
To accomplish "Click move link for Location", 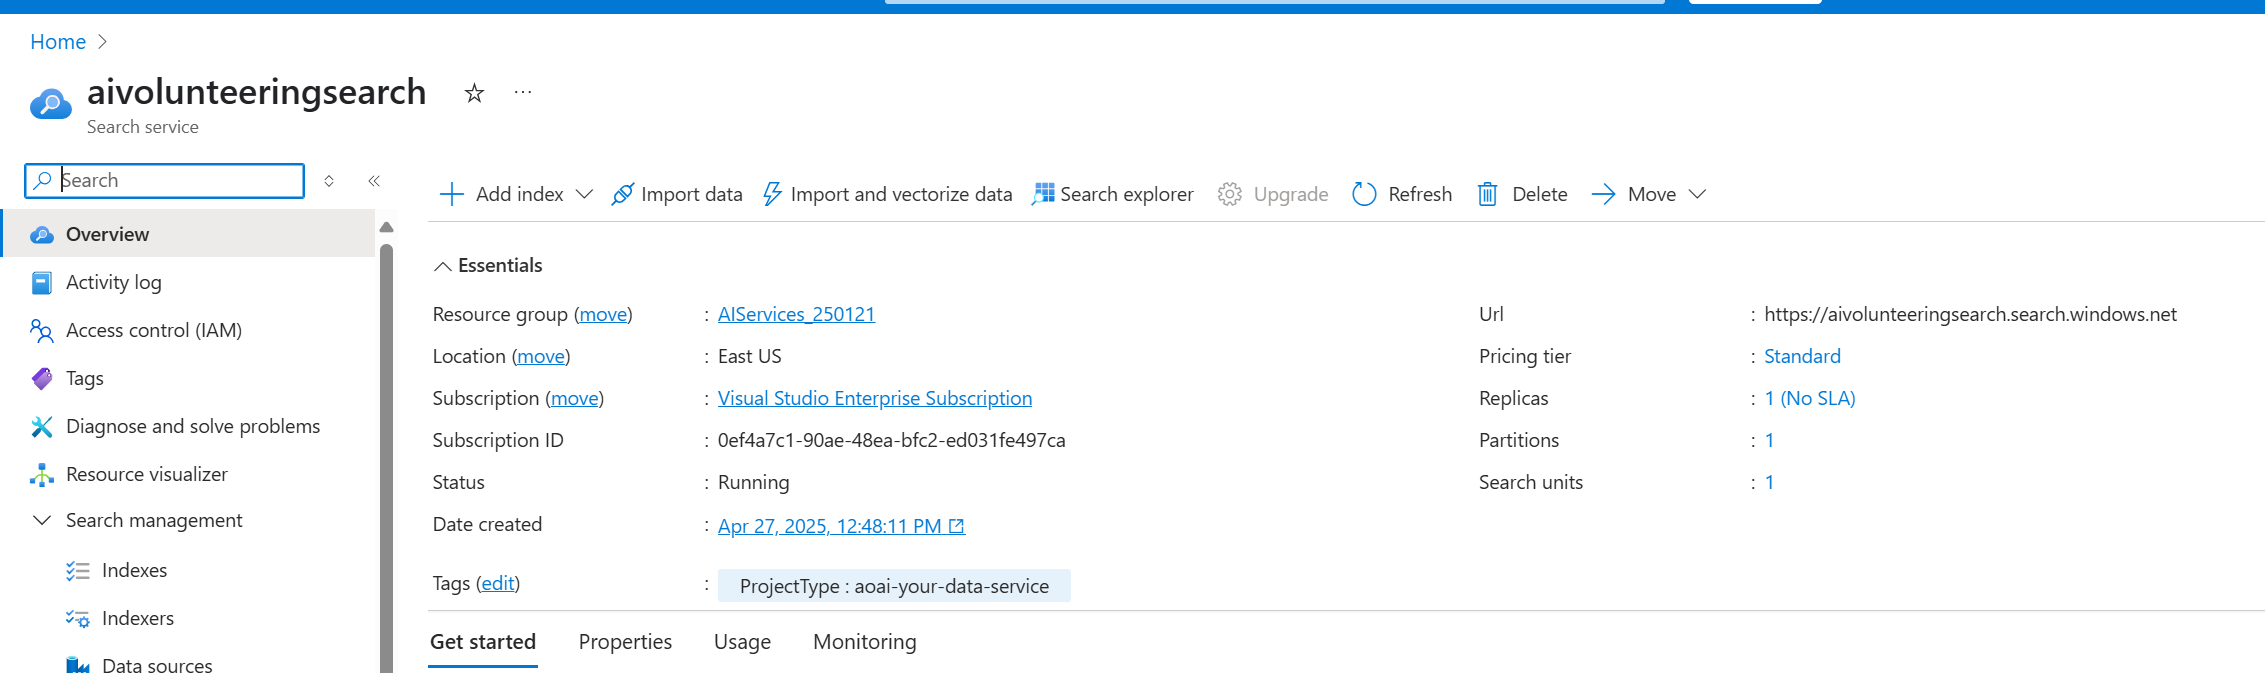I will click(541, 356).
